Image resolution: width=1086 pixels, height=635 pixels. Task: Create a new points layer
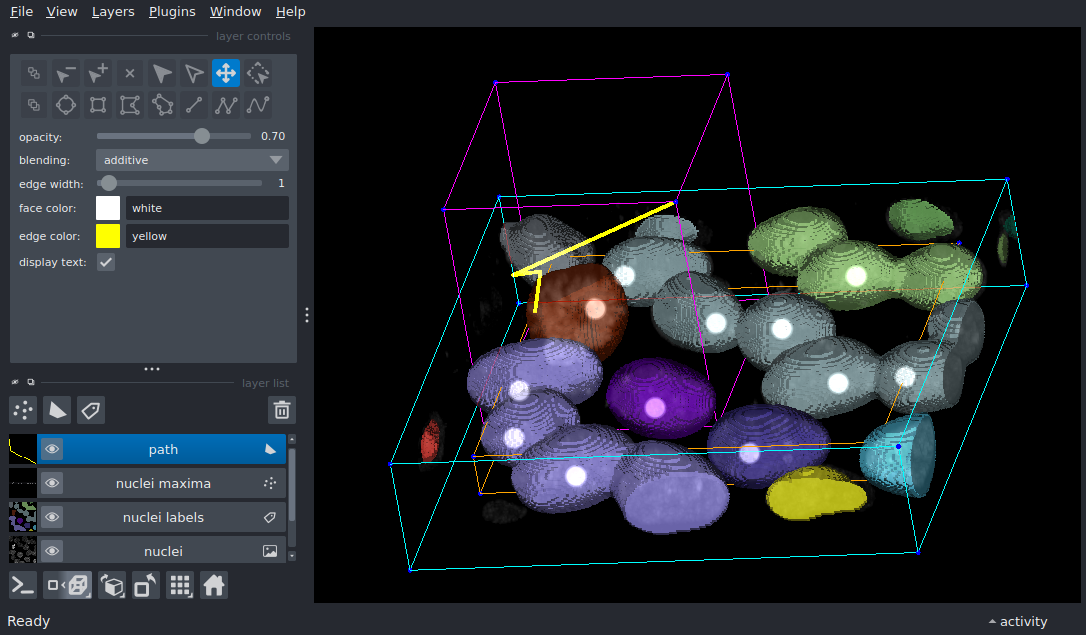pos(23,410)
